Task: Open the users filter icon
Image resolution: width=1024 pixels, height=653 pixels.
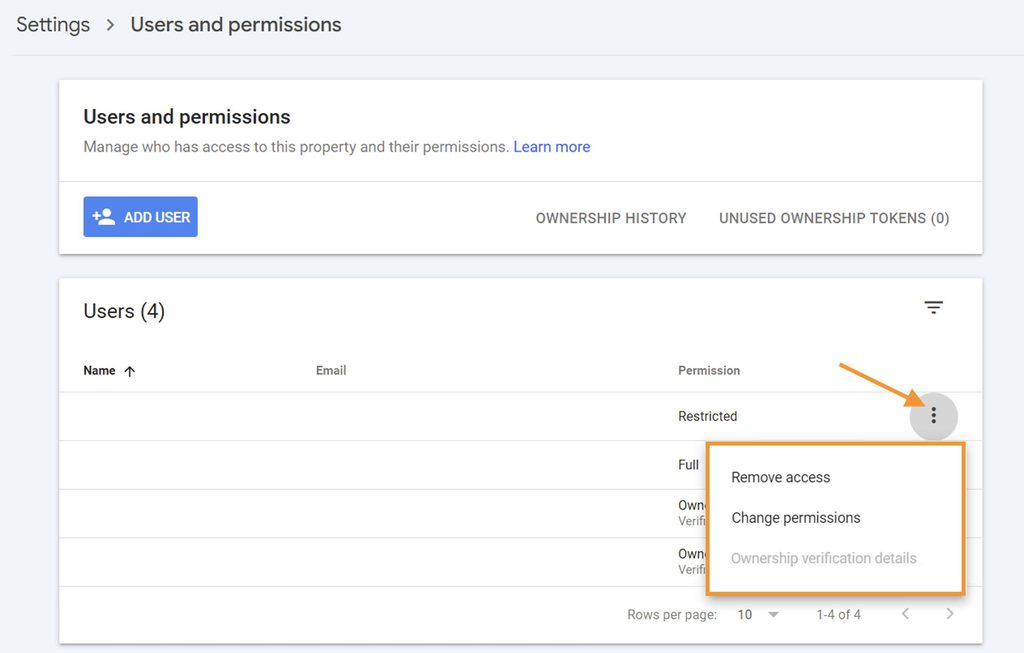Action: pyautogui.click(x=933, y=307)
